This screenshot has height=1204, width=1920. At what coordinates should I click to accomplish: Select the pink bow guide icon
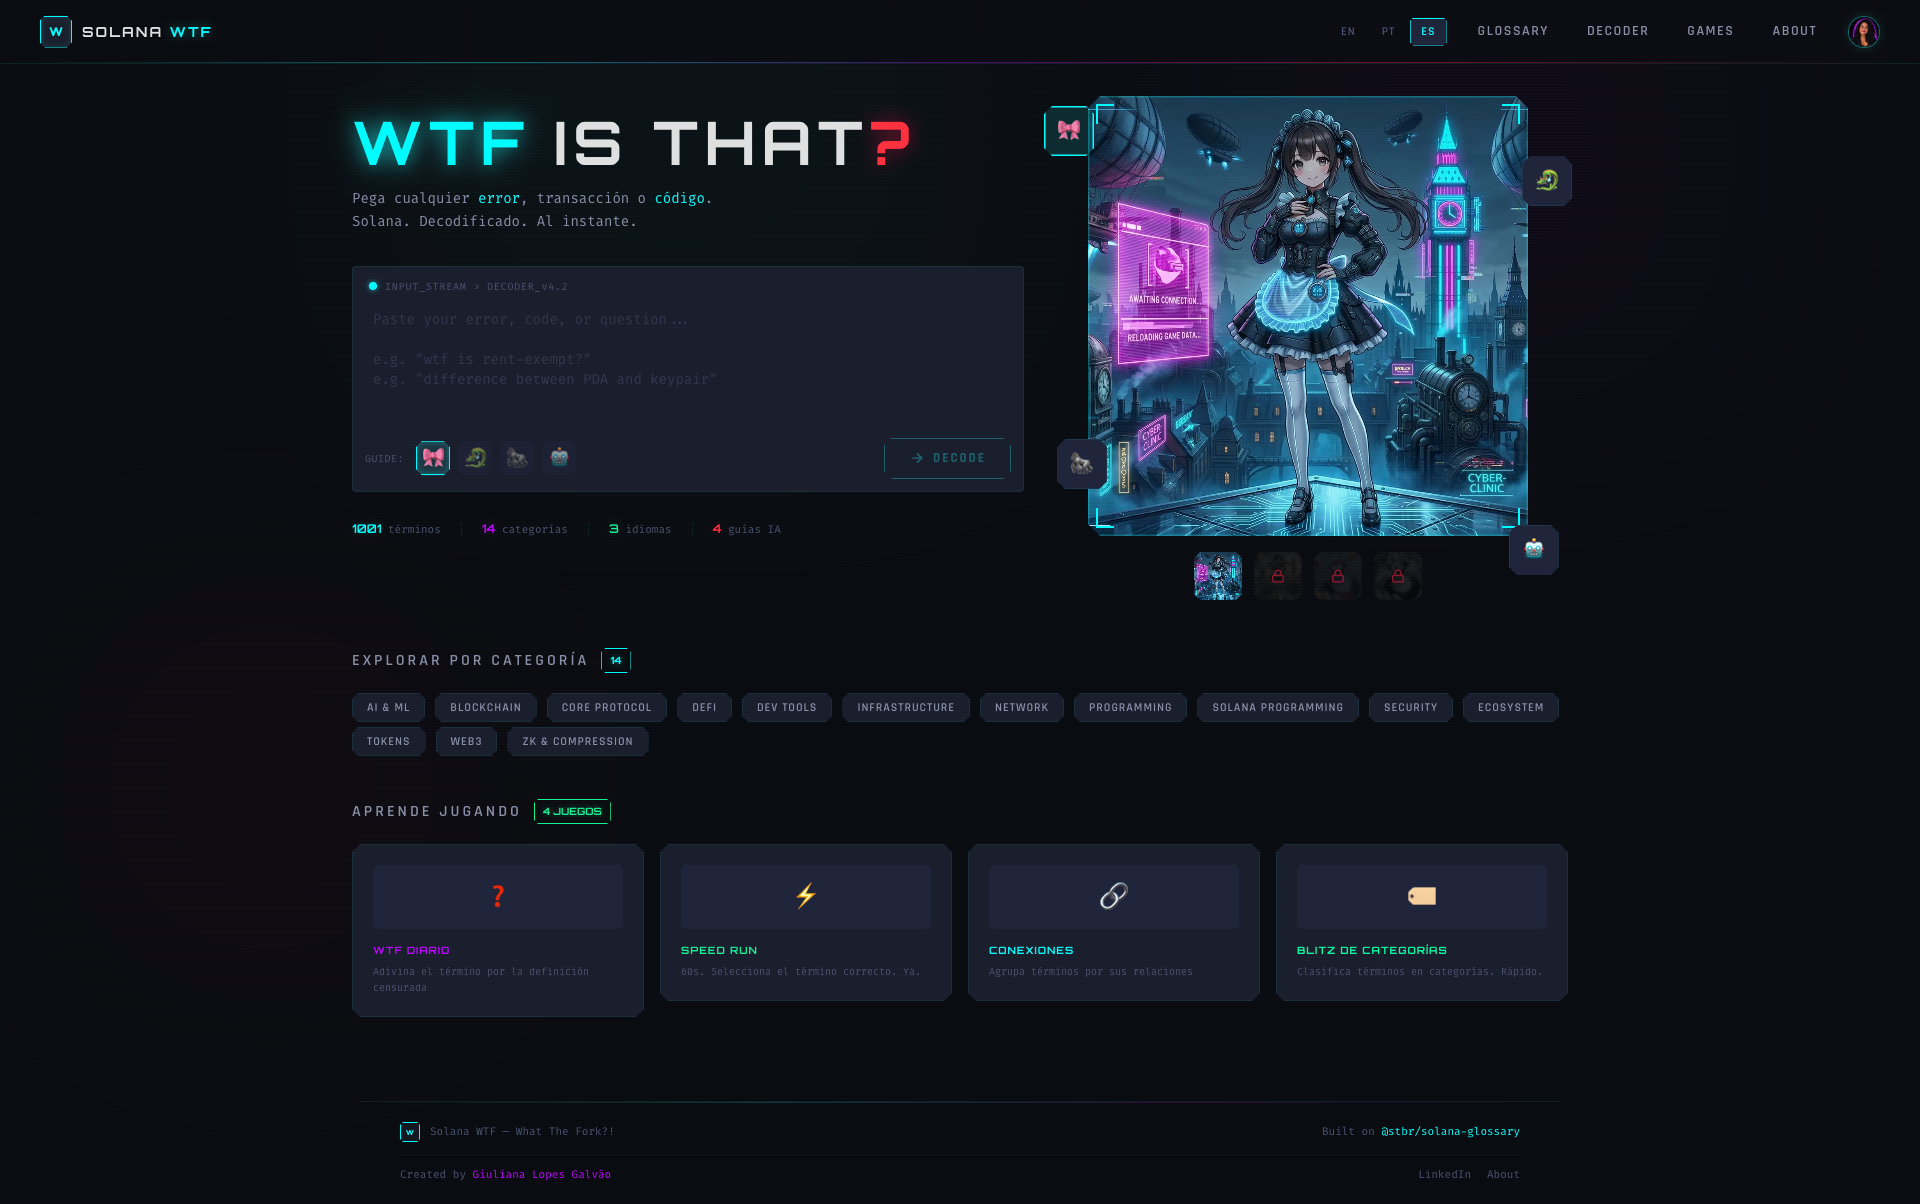pyautogui.click(x=433, y=457)
